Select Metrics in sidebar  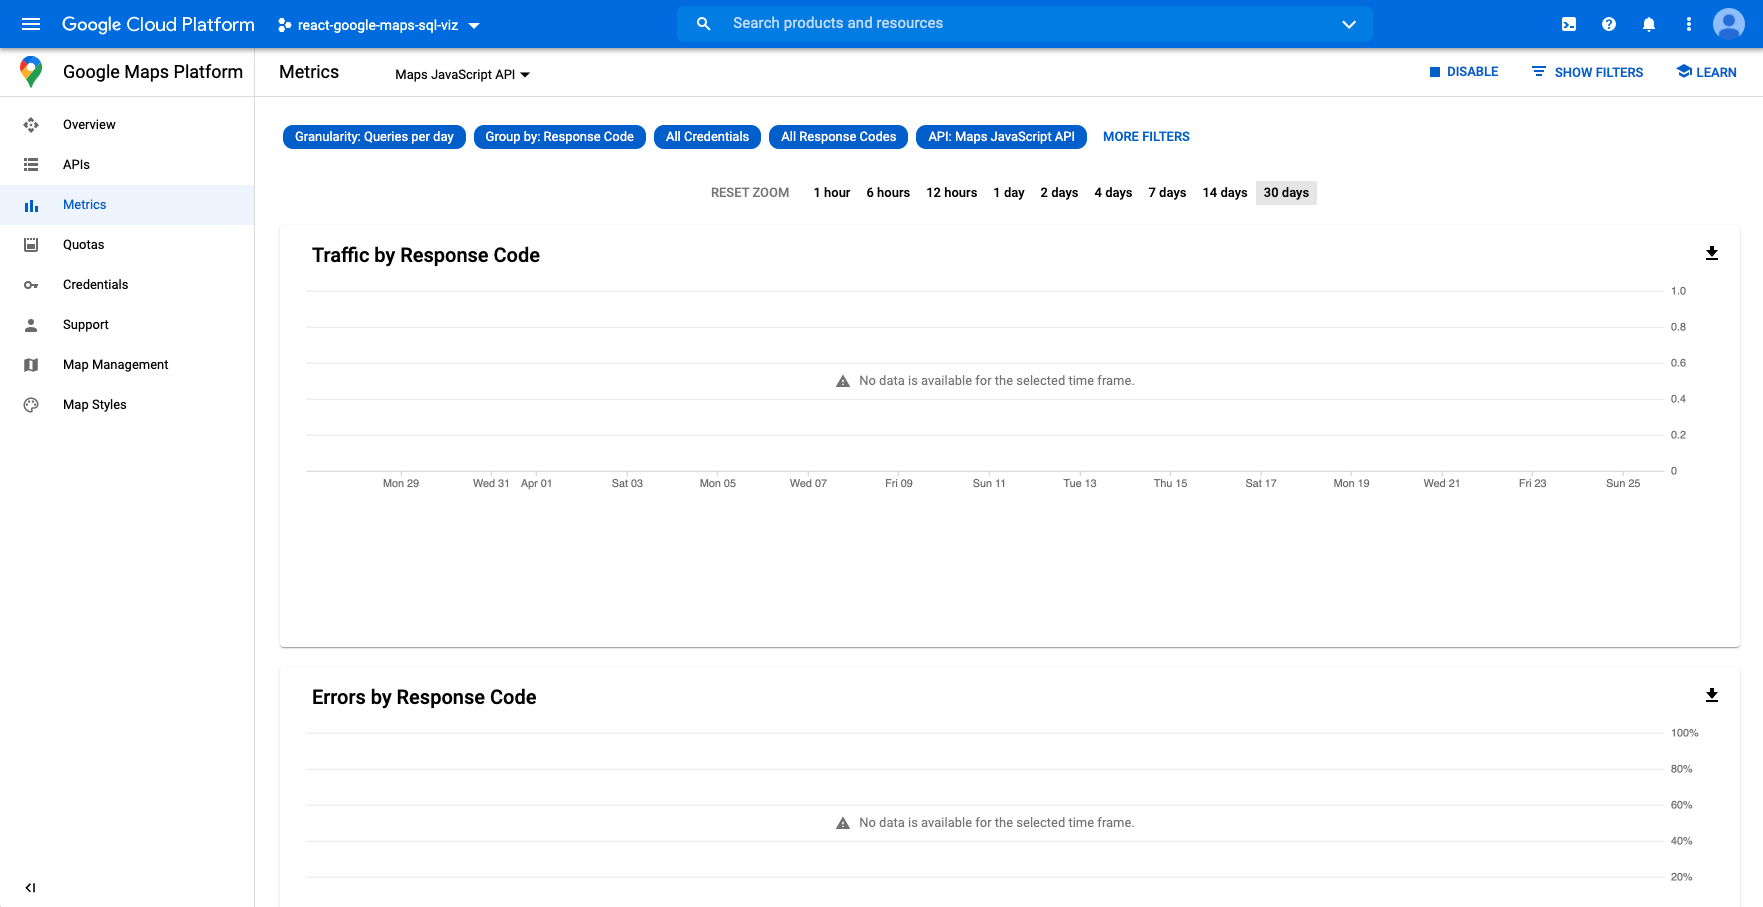127,205
